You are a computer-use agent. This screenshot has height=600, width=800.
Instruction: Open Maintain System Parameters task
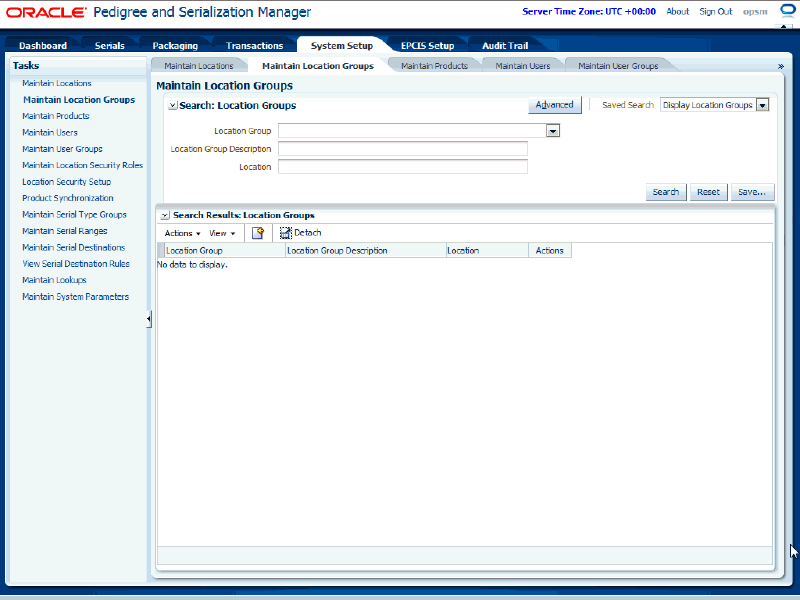76,297
